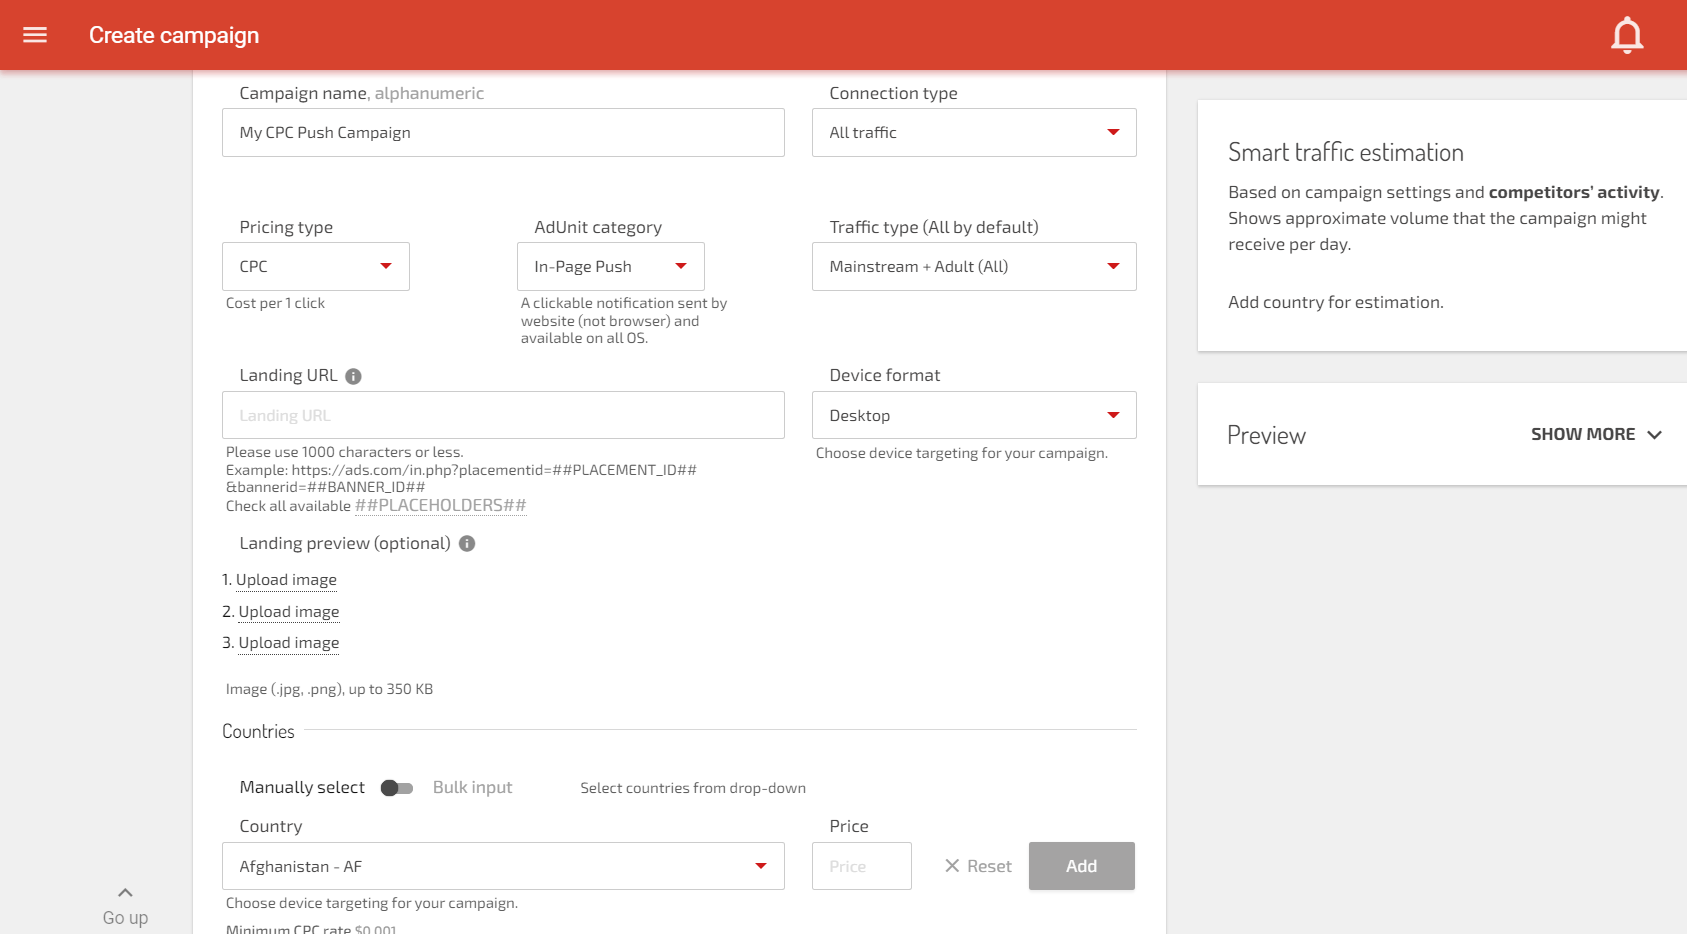The height and width of the screenshot is (934, 1687).
Task: Open the hamburger navigation menu
Action: 35,35
